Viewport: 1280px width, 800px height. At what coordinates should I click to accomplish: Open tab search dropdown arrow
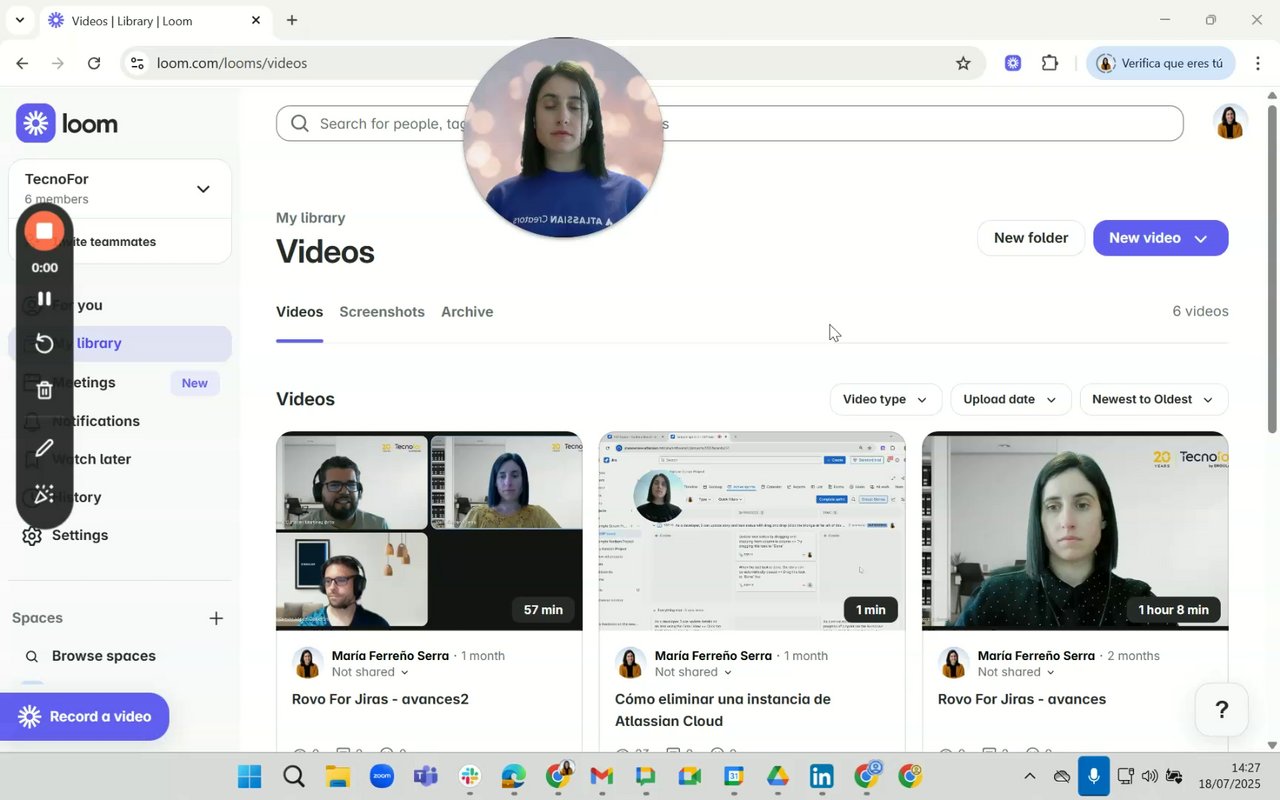click(x=19, y=20)
